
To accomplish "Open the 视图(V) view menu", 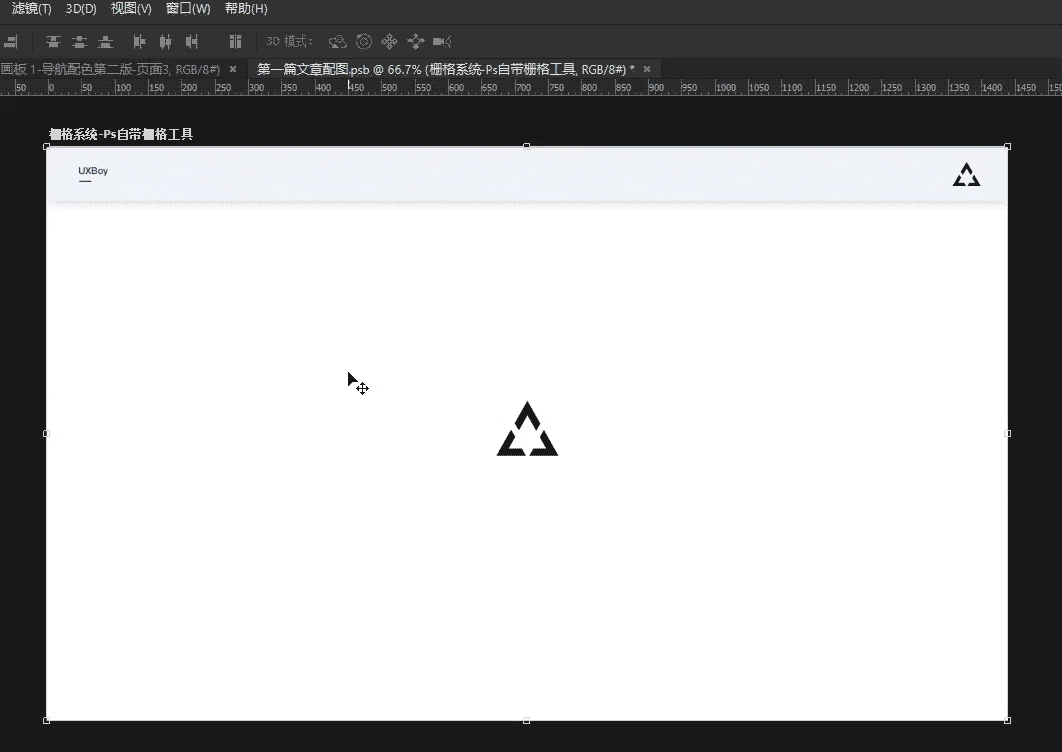I will pyautogui.click(x=131, y=9).
